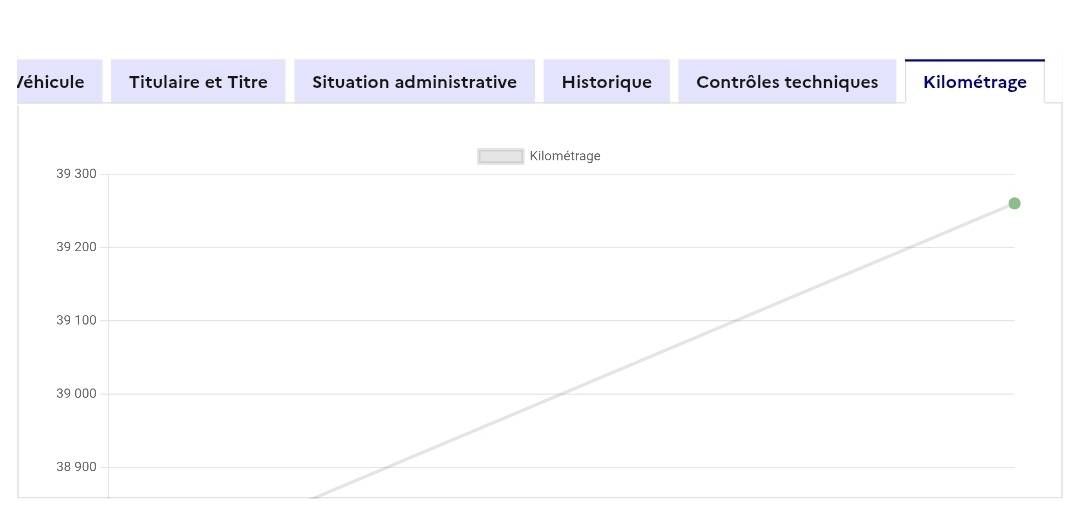Click the 39 100 axis label
The image size is (1080, 531).
click(76, 320)
